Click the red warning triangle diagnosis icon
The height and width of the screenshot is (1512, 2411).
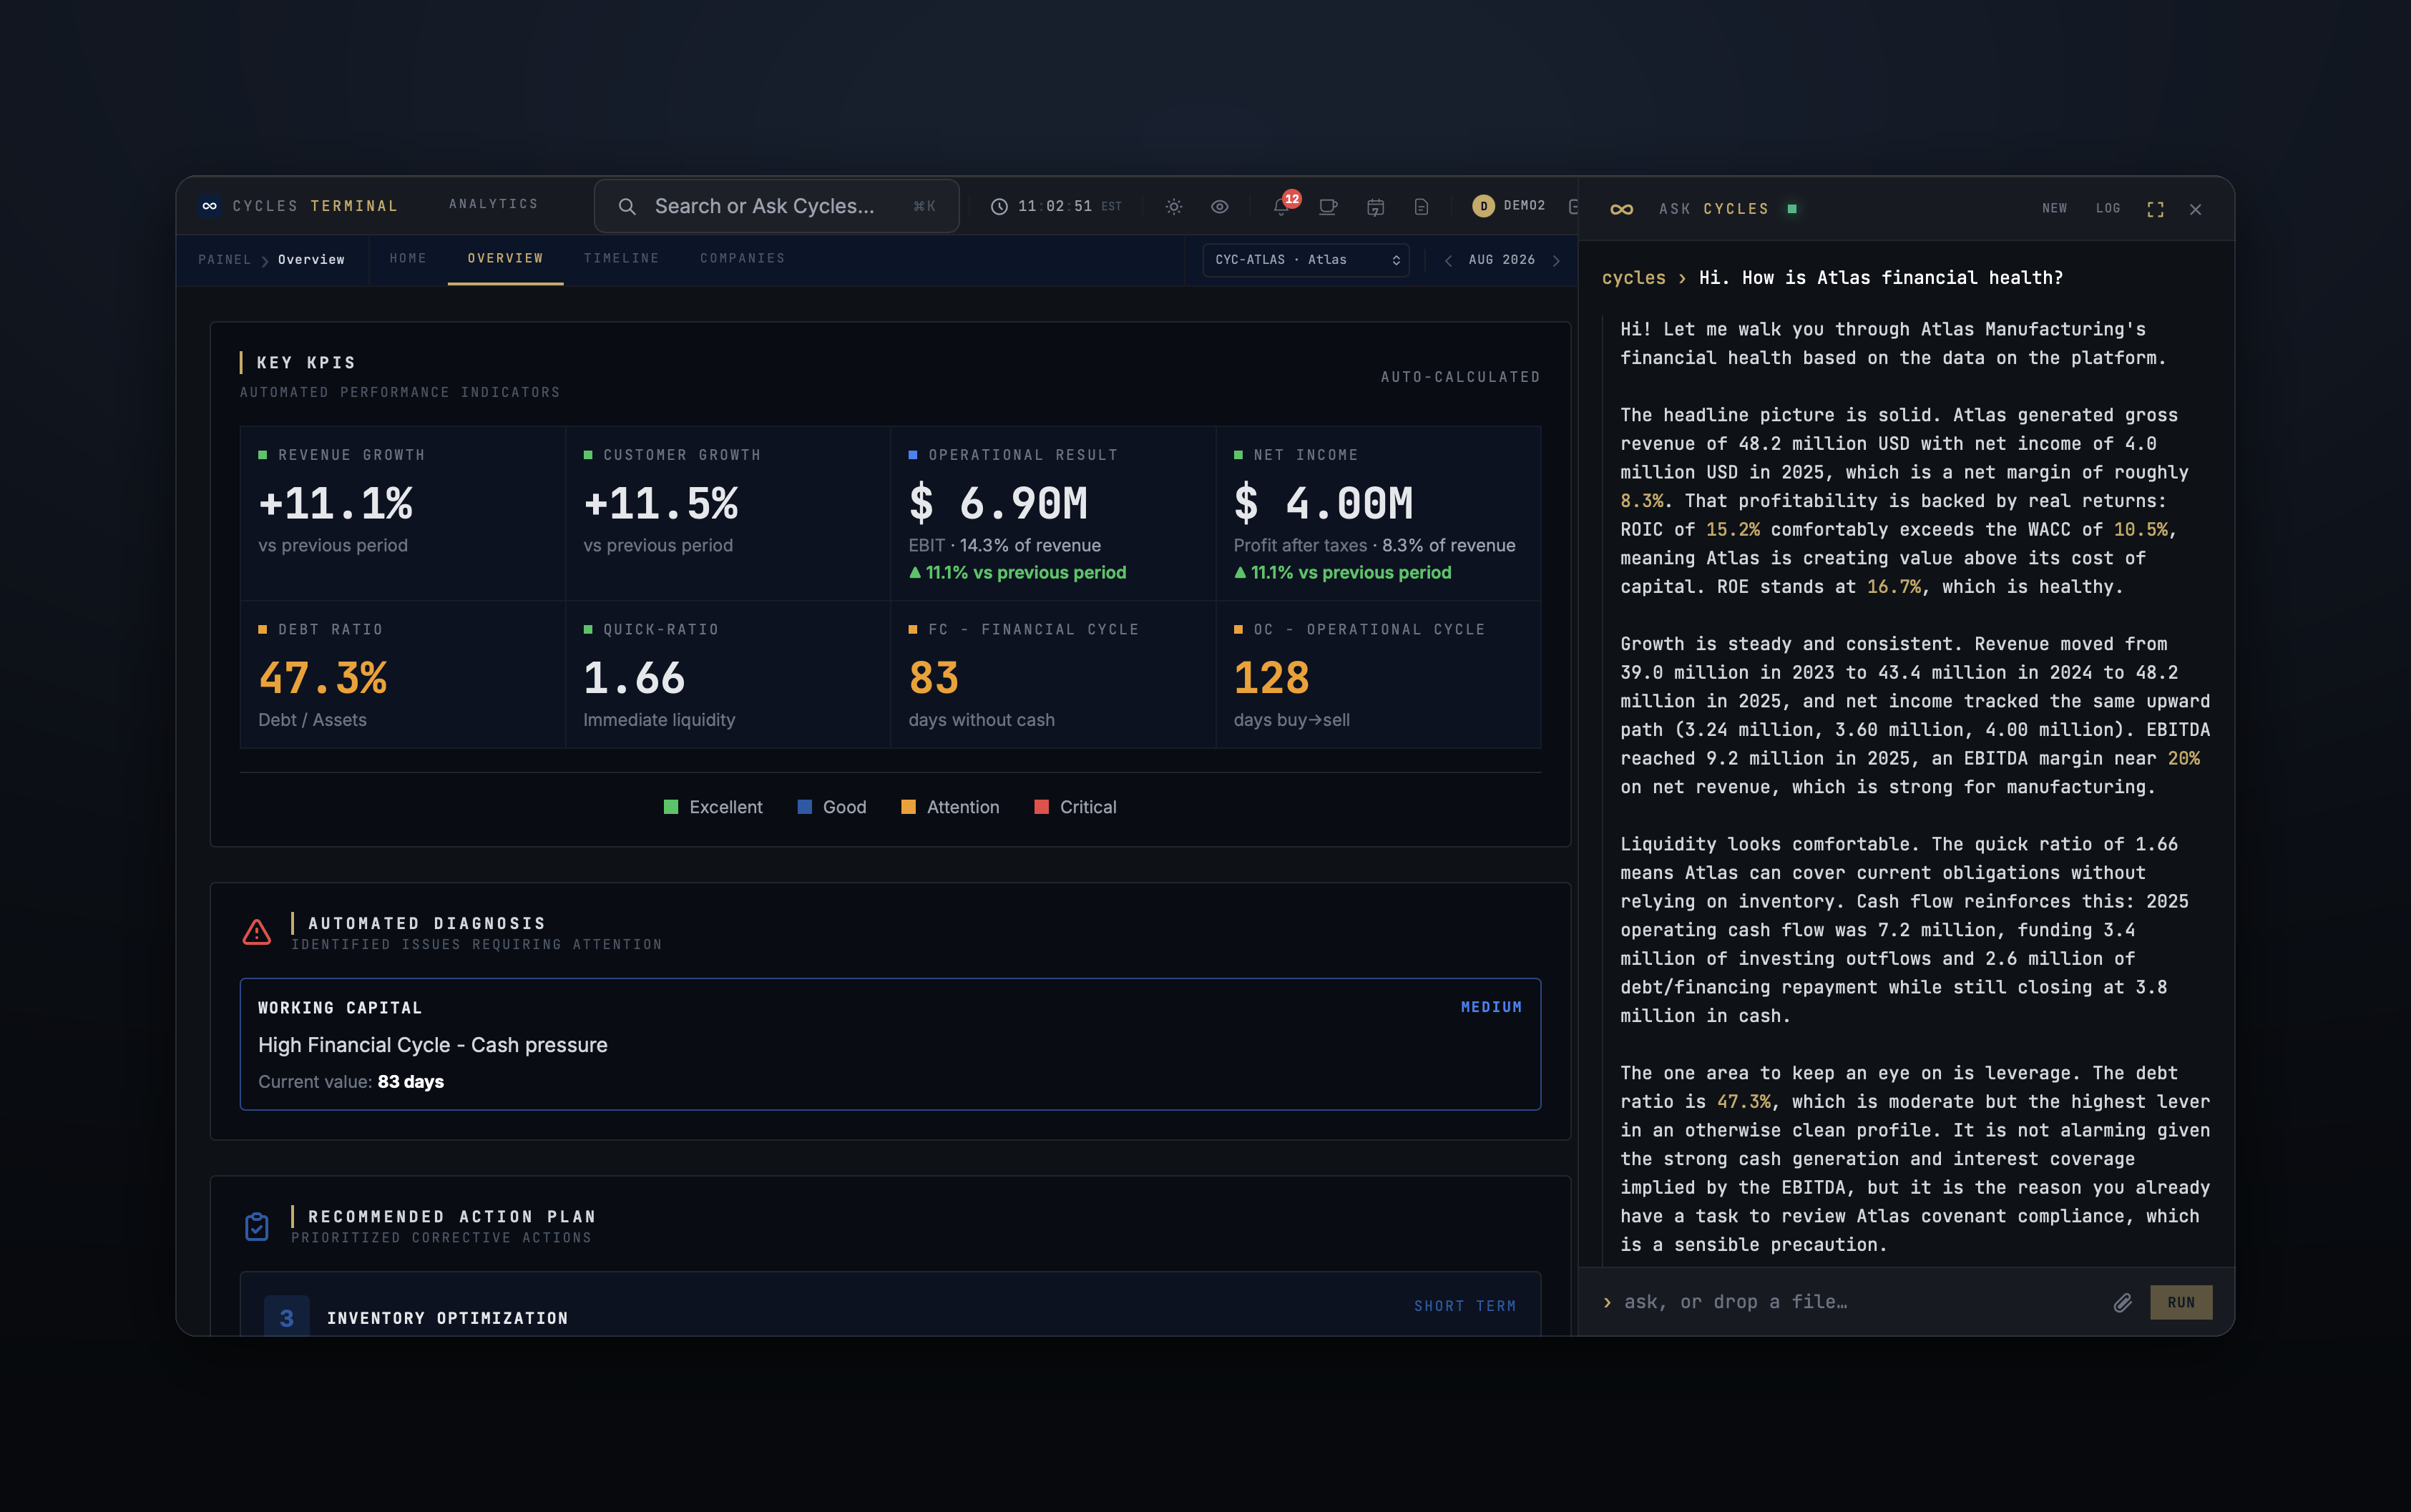[257, 932]
